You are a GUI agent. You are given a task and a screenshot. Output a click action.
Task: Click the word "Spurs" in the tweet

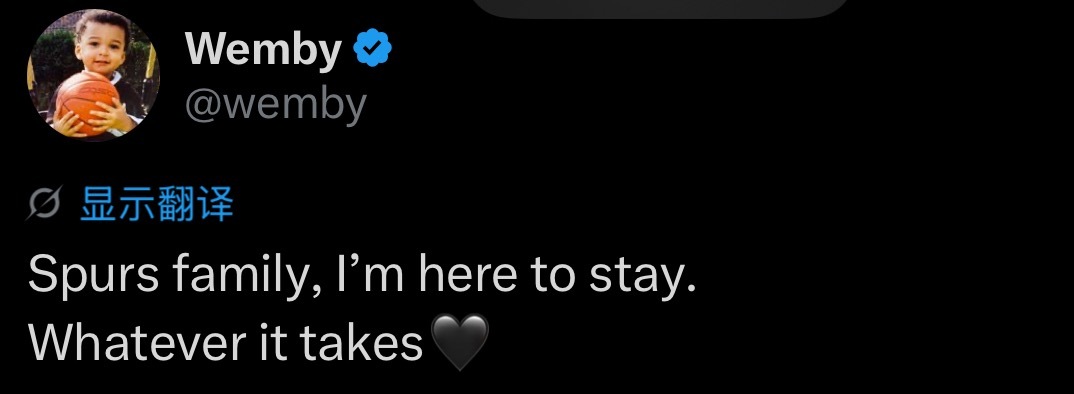[92, 276]
